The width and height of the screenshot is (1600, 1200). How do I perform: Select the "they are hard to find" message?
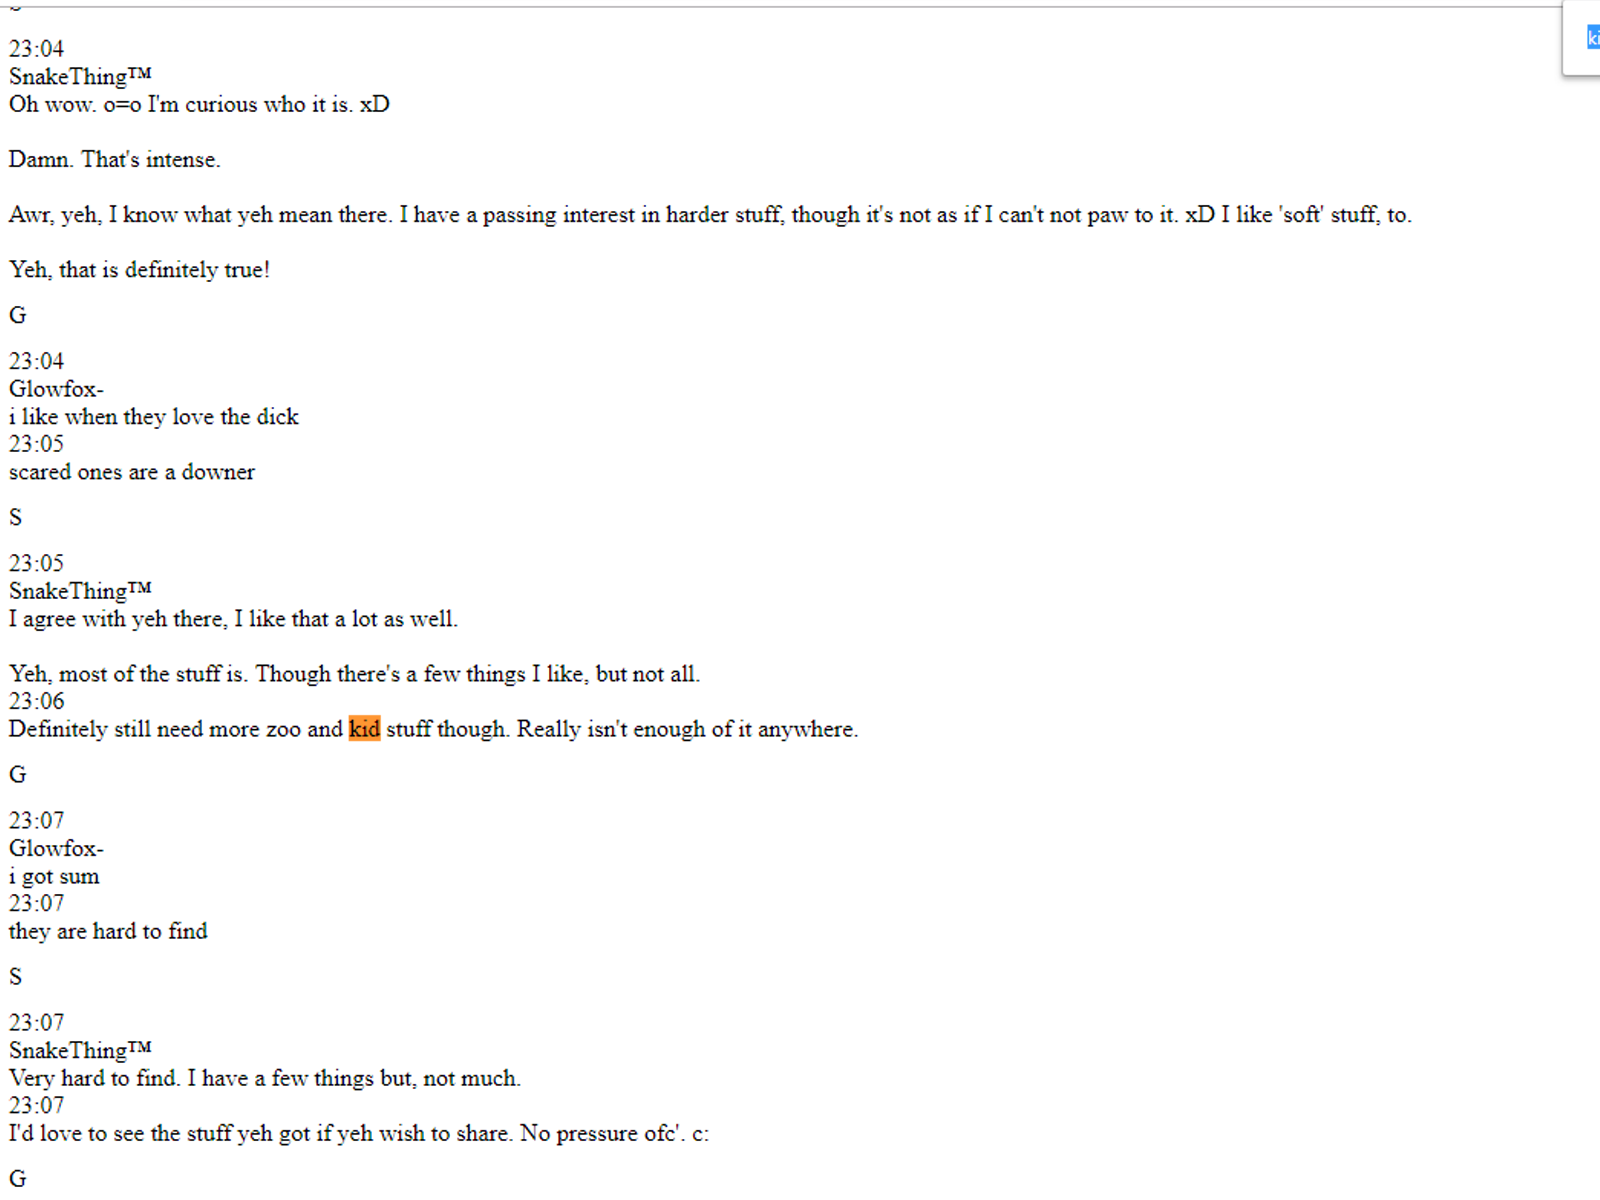pyautogui.click(x=108, y=931)
